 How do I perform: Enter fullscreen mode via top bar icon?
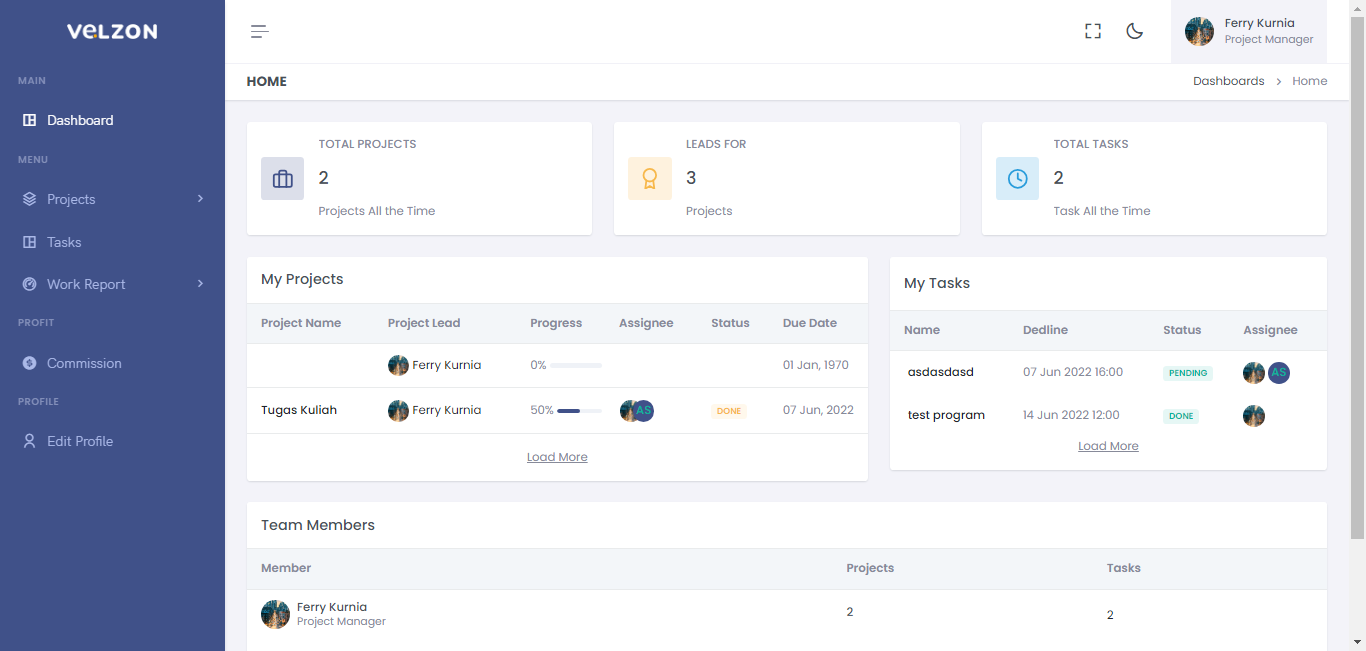[1093, 32]
